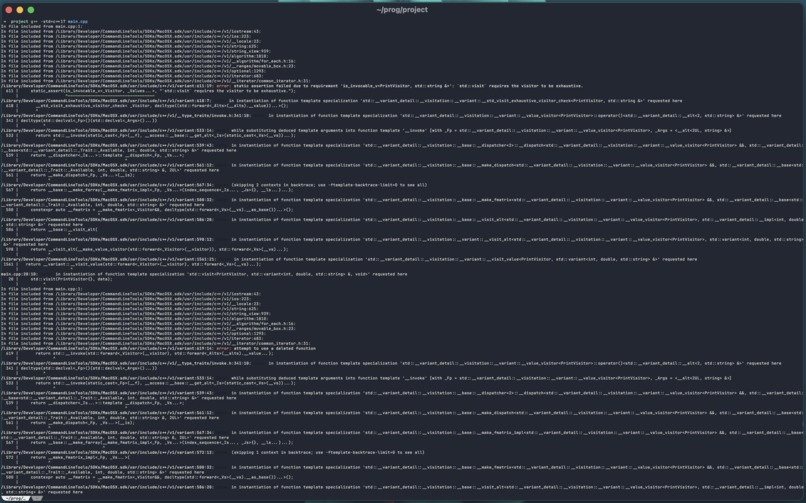Viewport: 806px width, 503px height.
Task: Close the terminal window with red button
Action: coord(8,10)
